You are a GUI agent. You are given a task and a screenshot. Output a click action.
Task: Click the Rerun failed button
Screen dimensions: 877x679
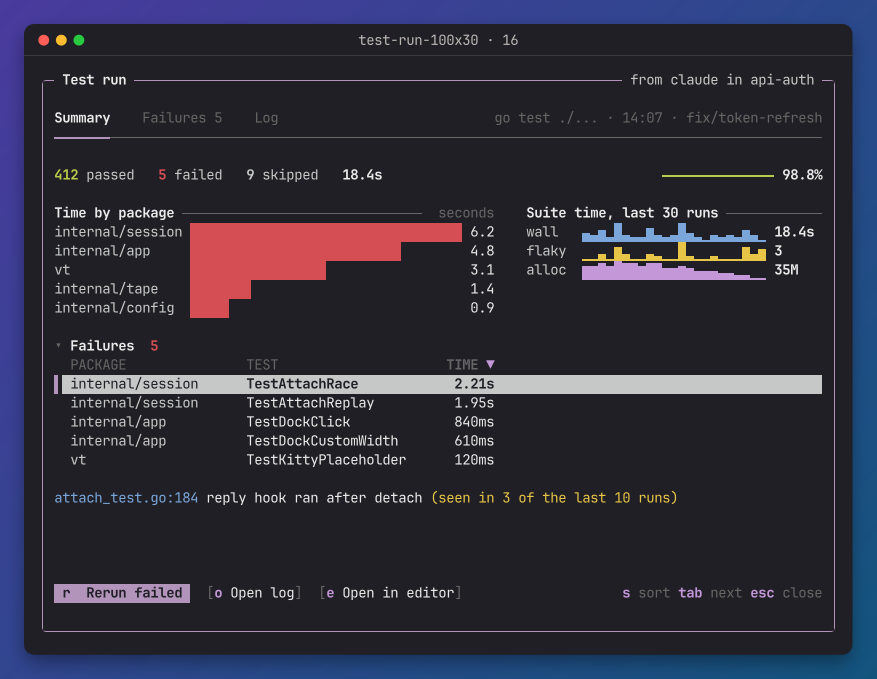coord(122,593)
